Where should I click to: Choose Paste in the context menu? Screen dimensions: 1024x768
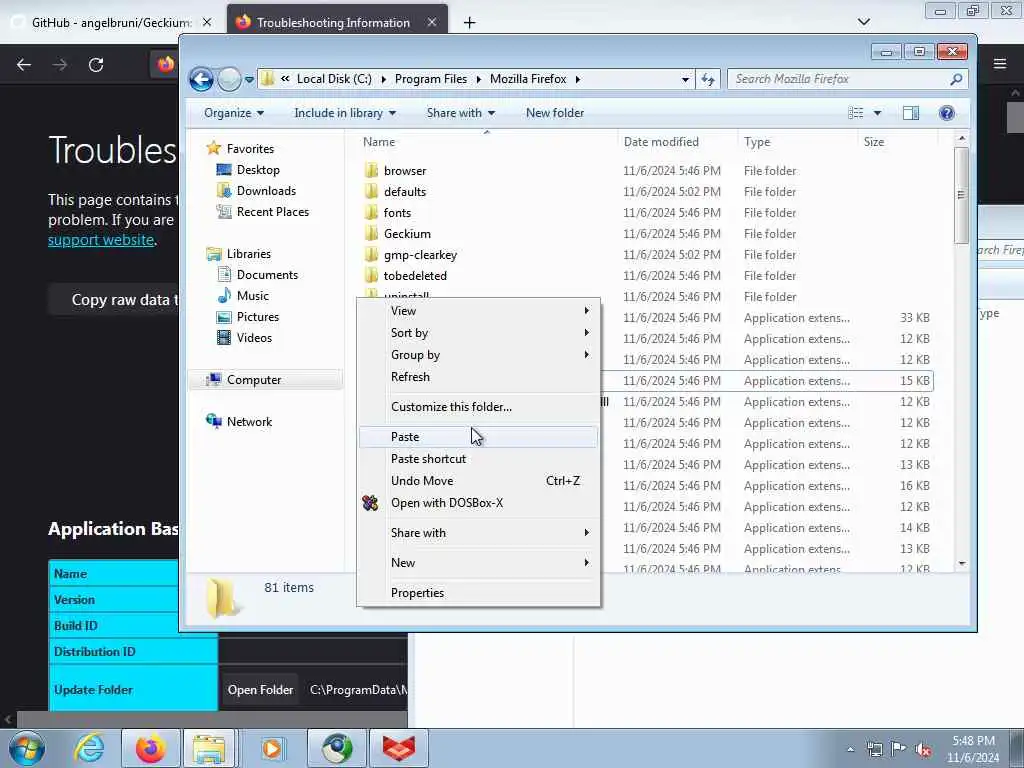(478, 437)
